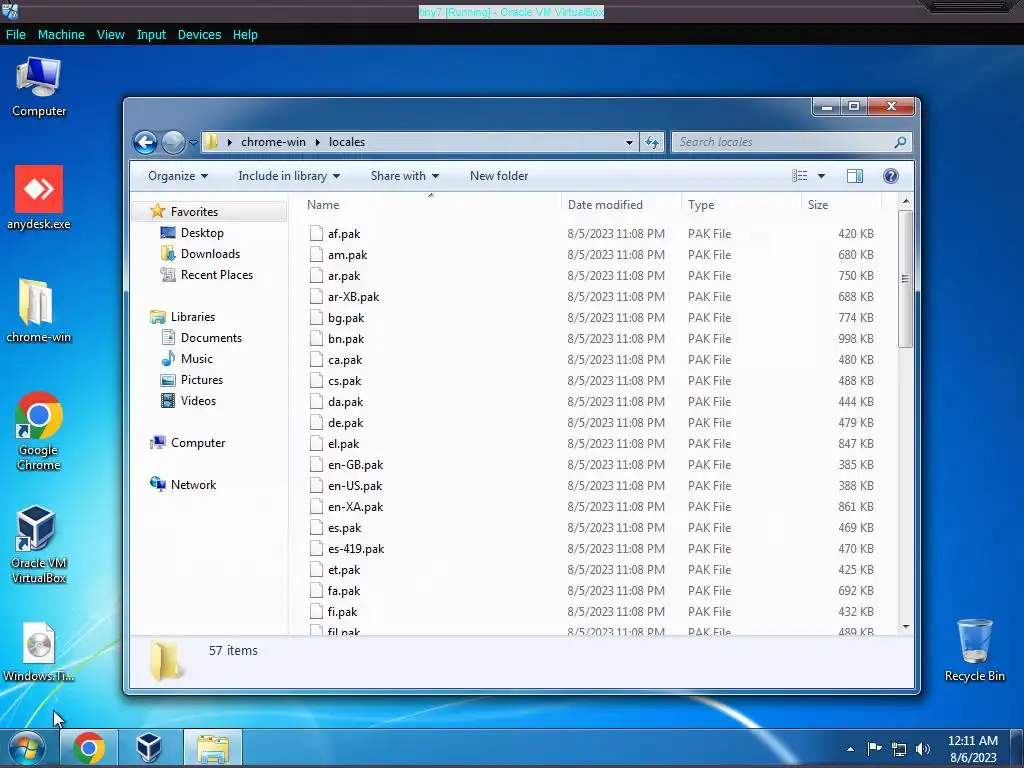Open the Organize dropdown

[178, 176]
